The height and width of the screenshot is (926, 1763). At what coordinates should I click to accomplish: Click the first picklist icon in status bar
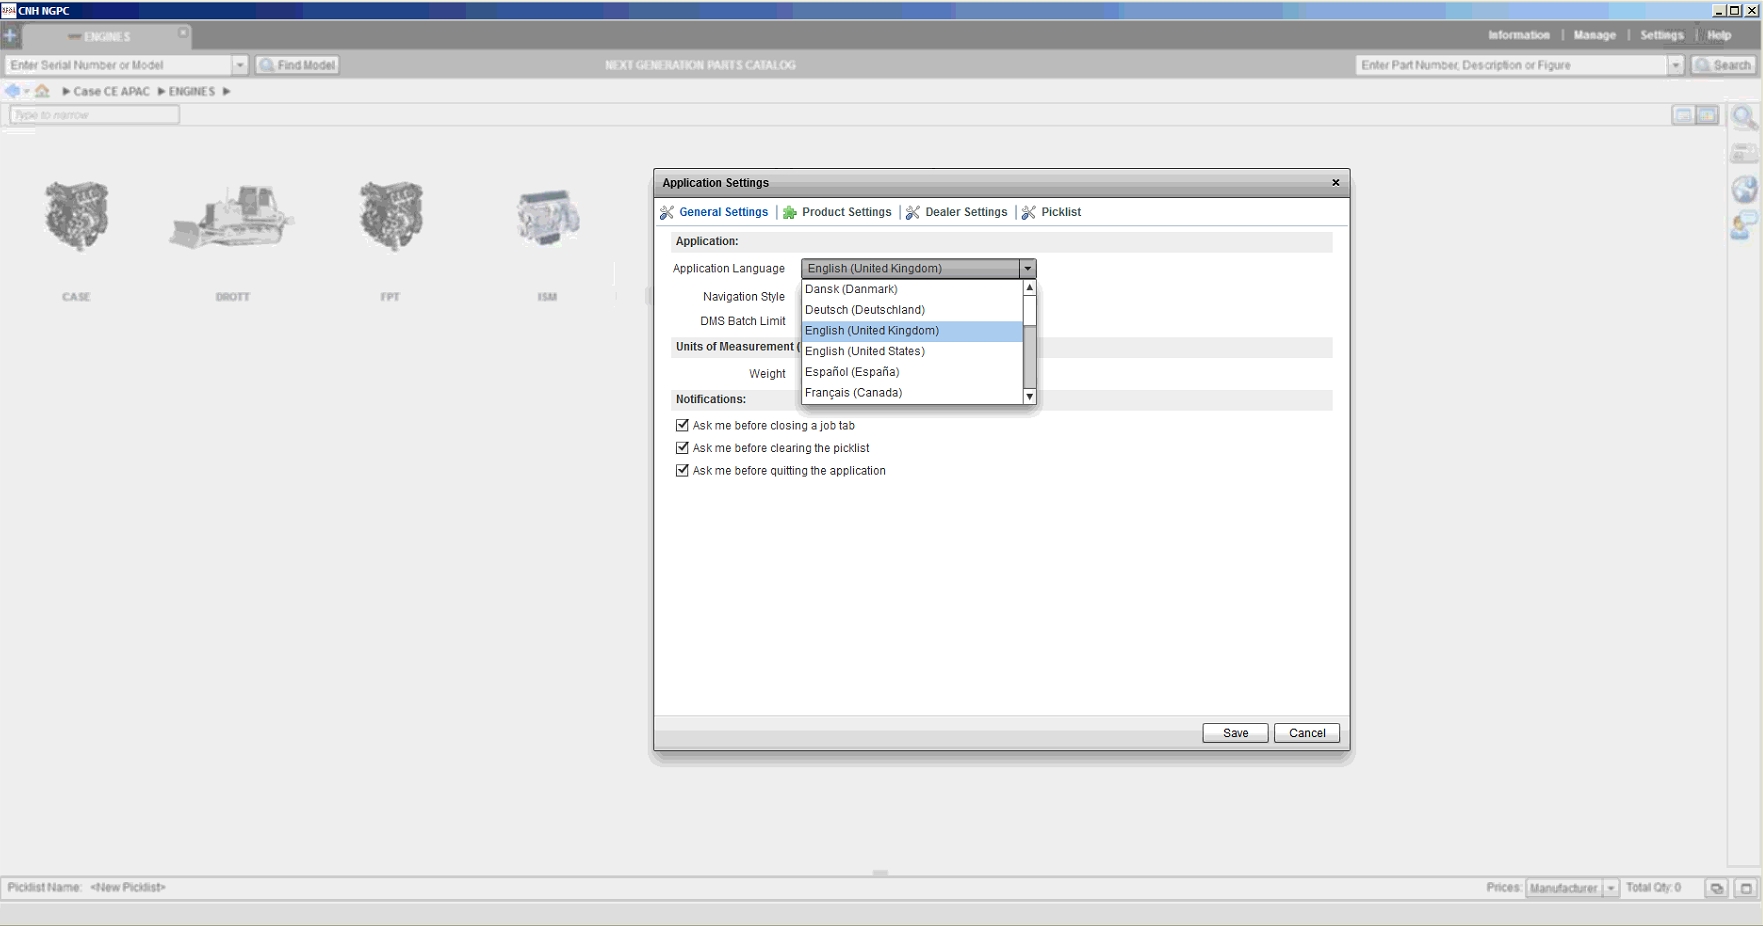(x=1716, y=888)
